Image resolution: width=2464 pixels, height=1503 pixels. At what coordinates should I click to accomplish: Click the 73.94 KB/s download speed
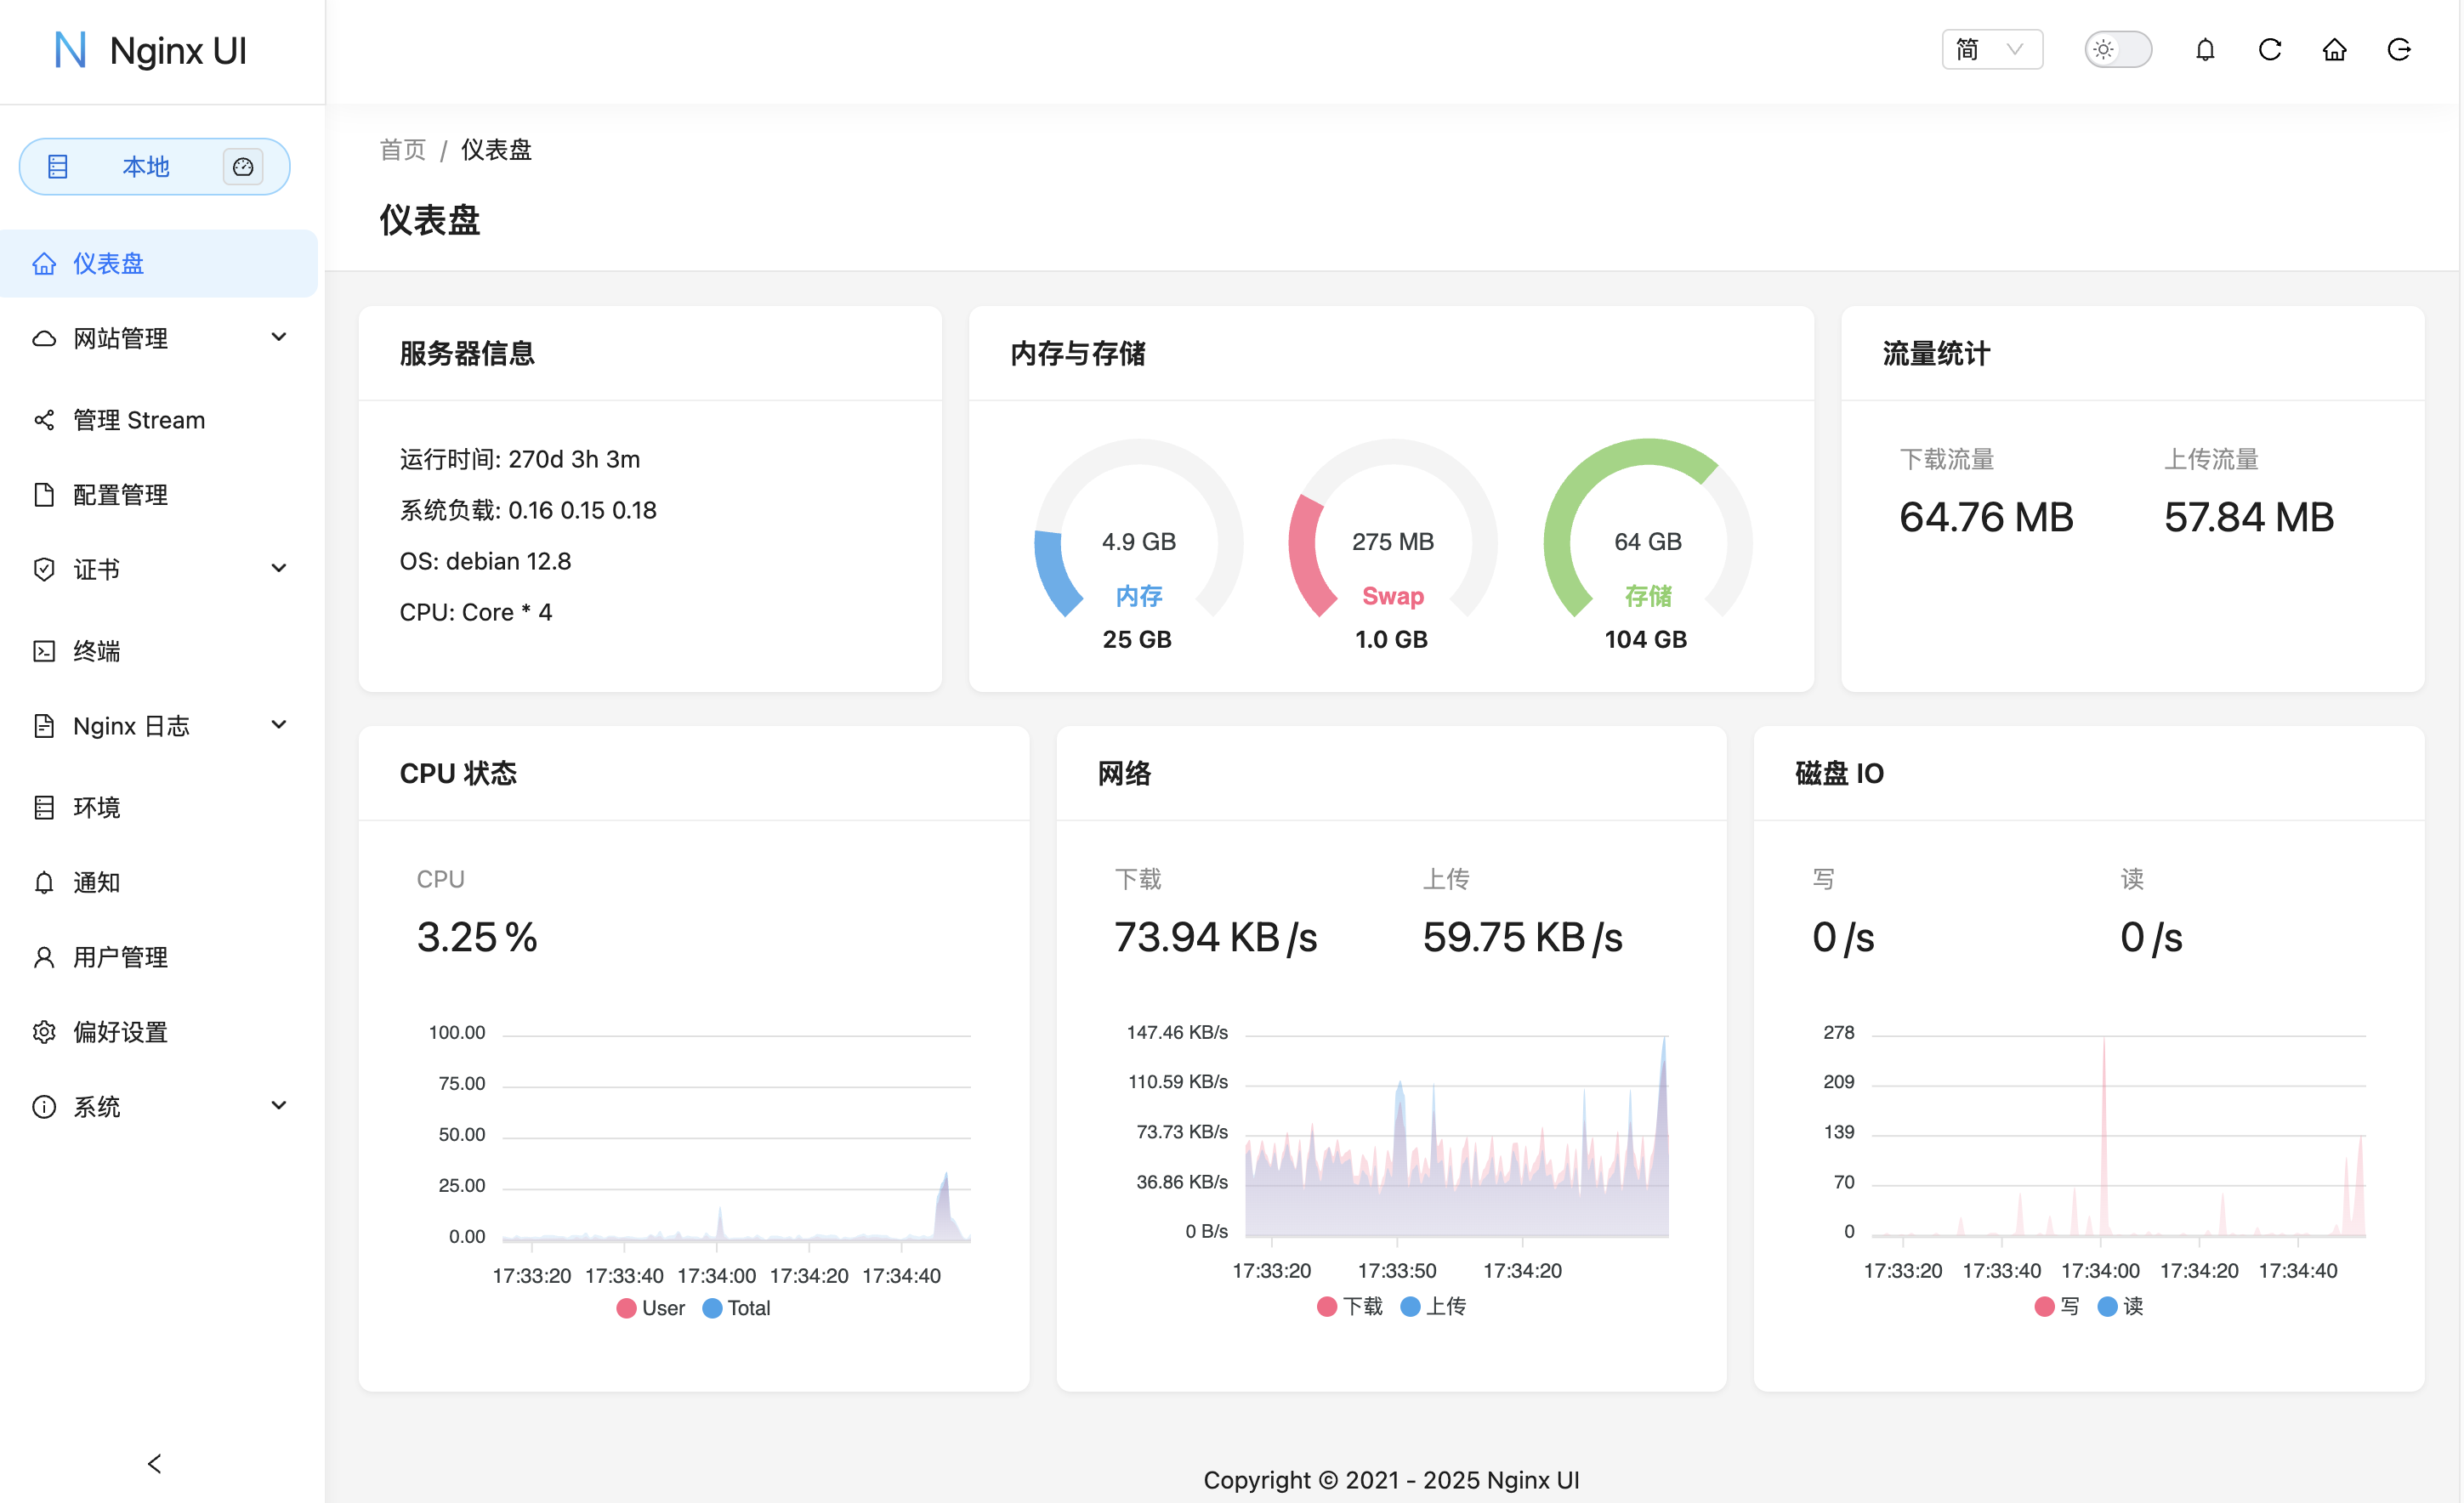pos(1216,938)
